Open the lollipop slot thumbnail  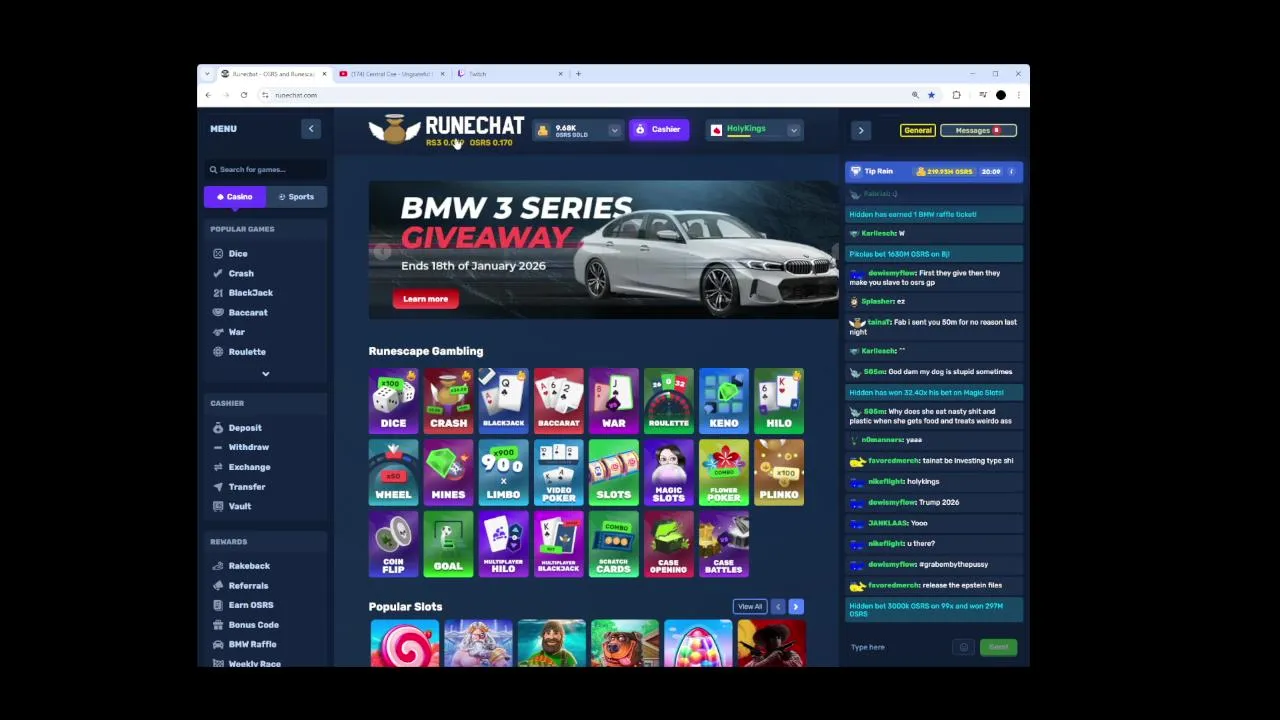404,643
